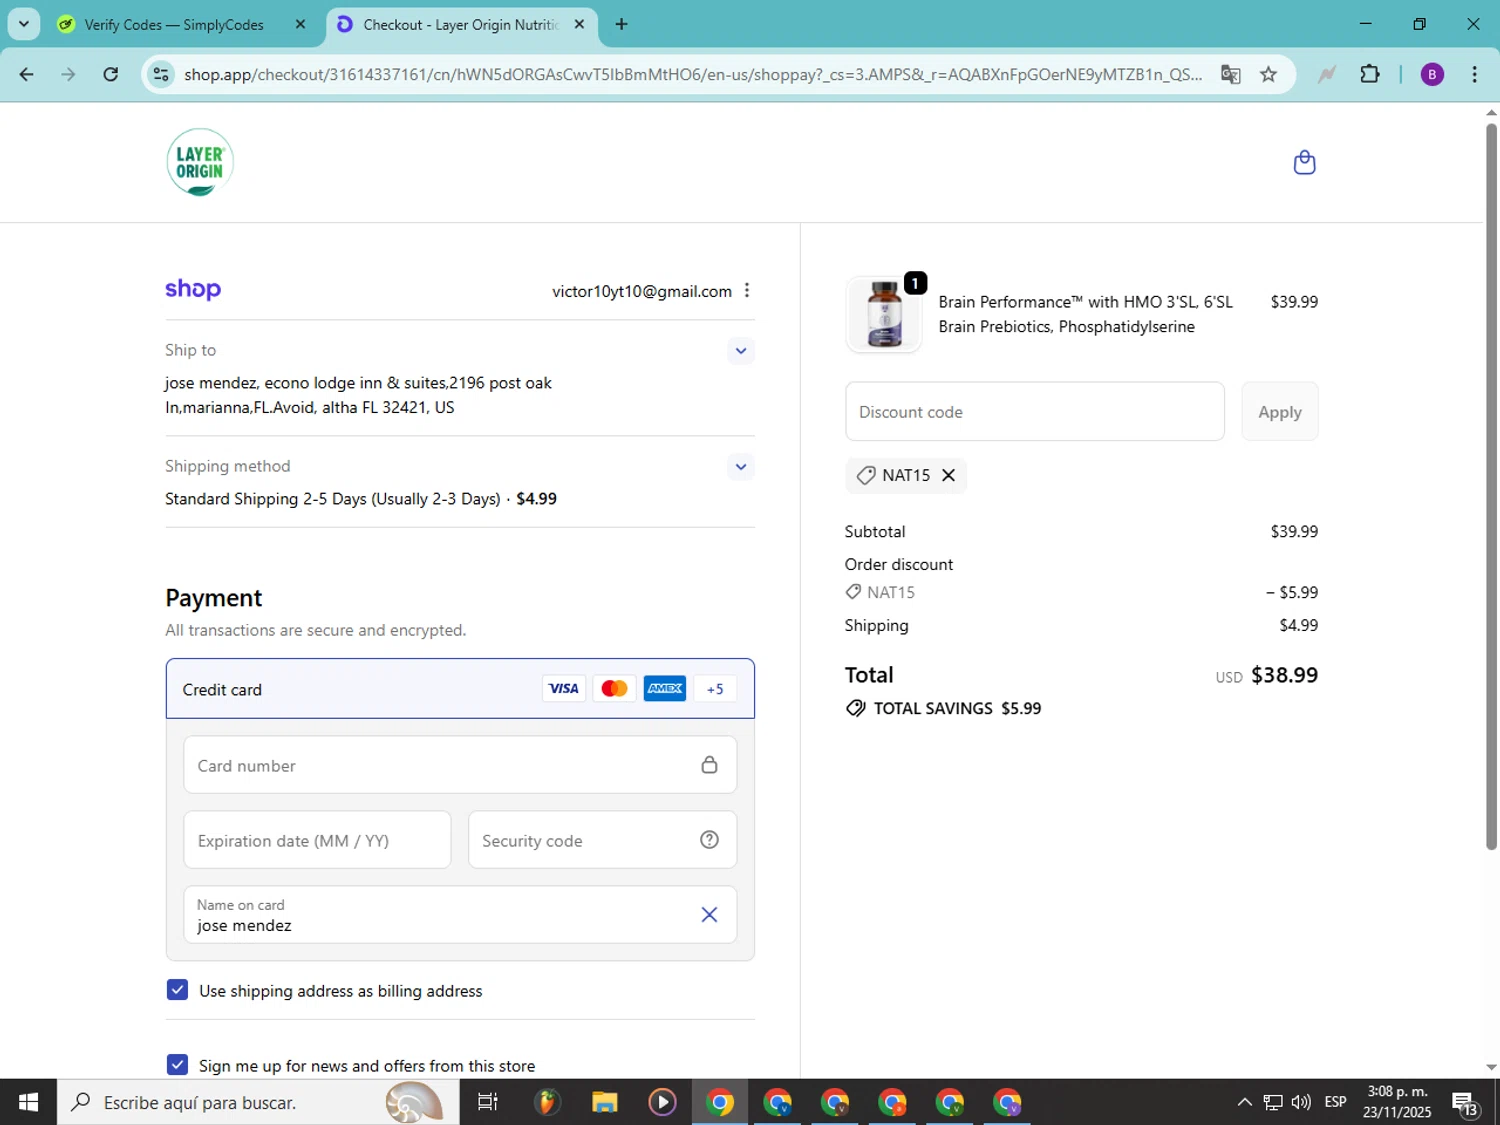Open account options menu next to email

point(747,290)
